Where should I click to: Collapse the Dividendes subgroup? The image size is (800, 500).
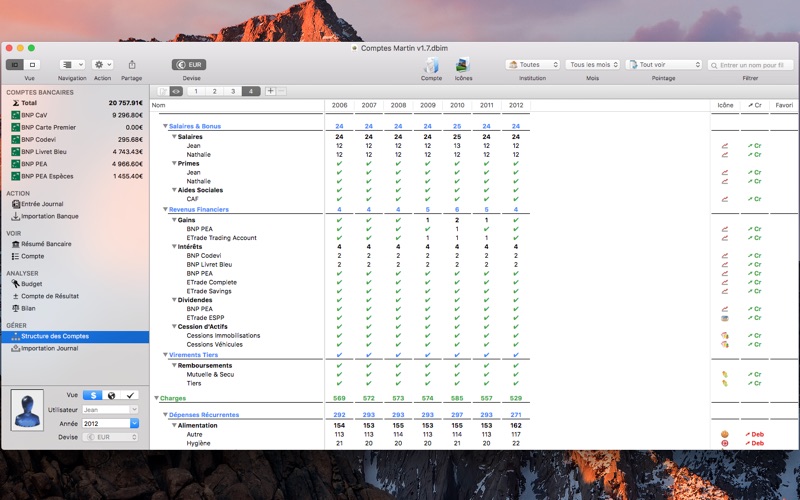click(174, 300)
